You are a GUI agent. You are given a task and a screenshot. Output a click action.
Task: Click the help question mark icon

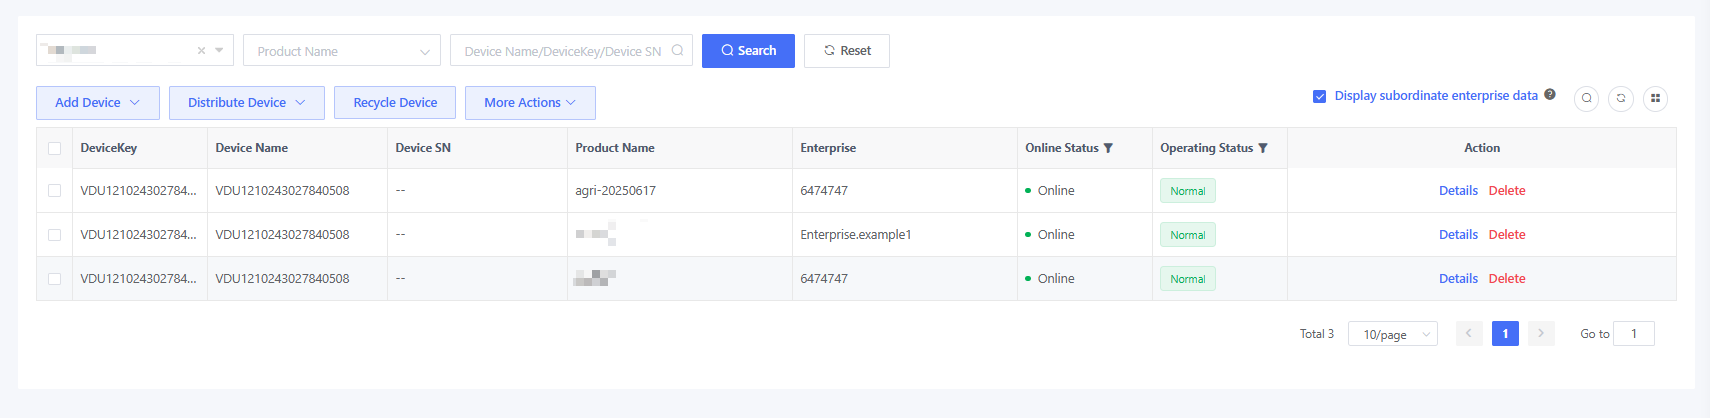coord(1549,95)
